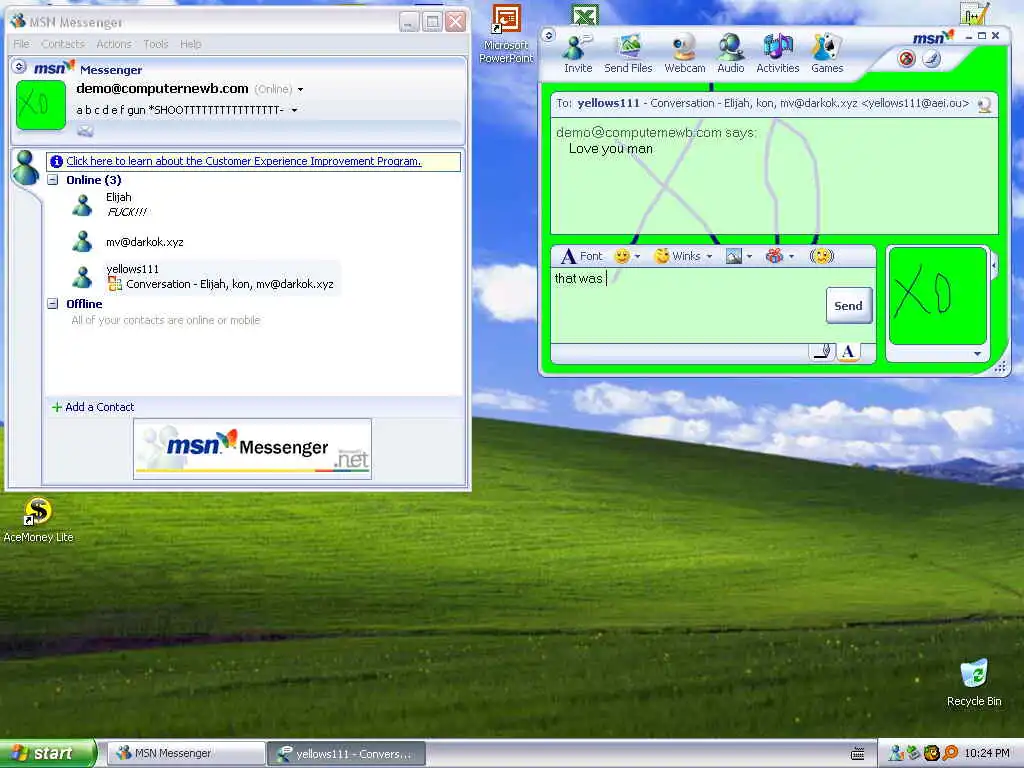Open the gift pack dropdown arrow
The image size is (1024, 768).
pos(792,257)
